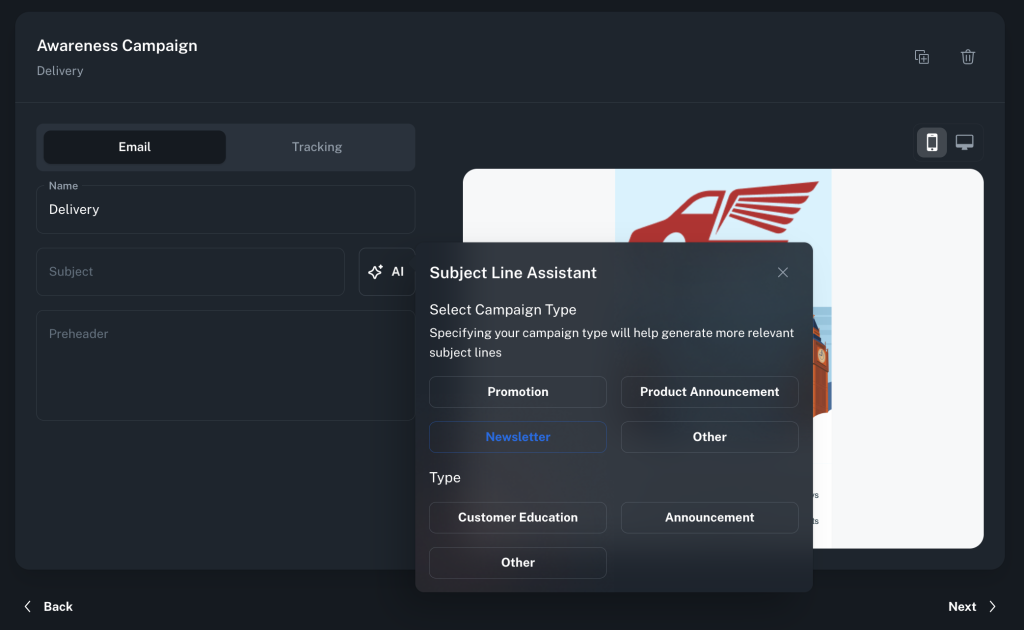The width and height of the screenshot is (1024, 630).
Task: Switch to the Tracking tab
Action: pos(317,147)
